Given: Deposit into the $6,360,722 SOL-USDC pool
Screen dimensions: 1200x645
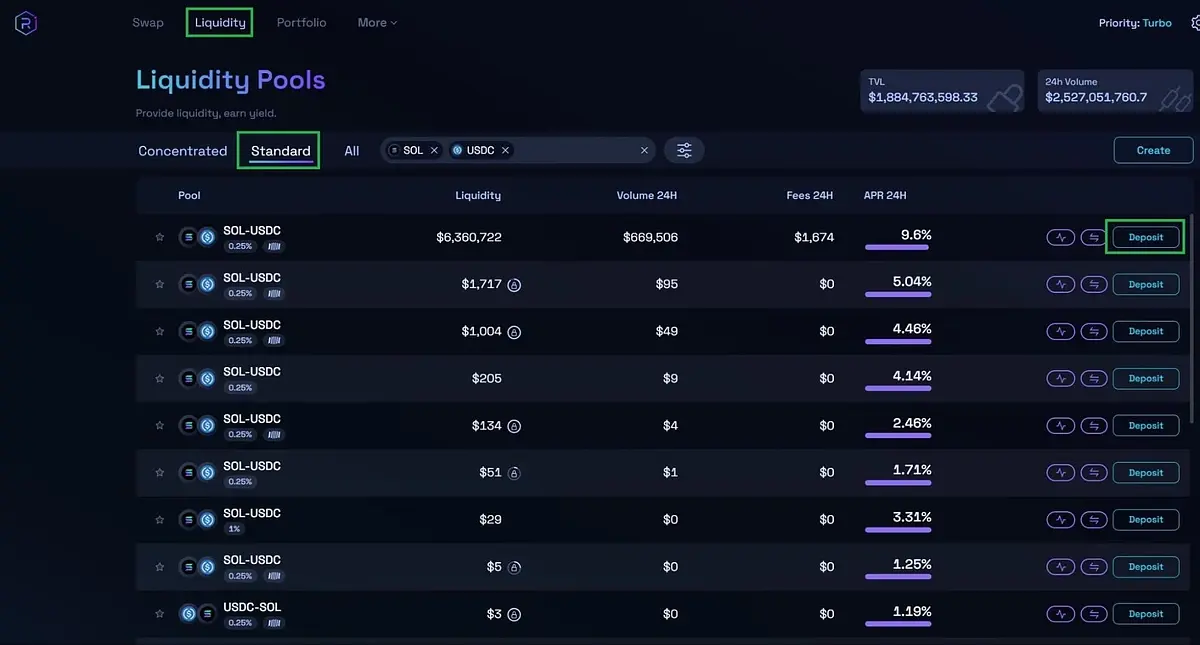Looking at the screenshot, I should click(x=1146, y=238).
